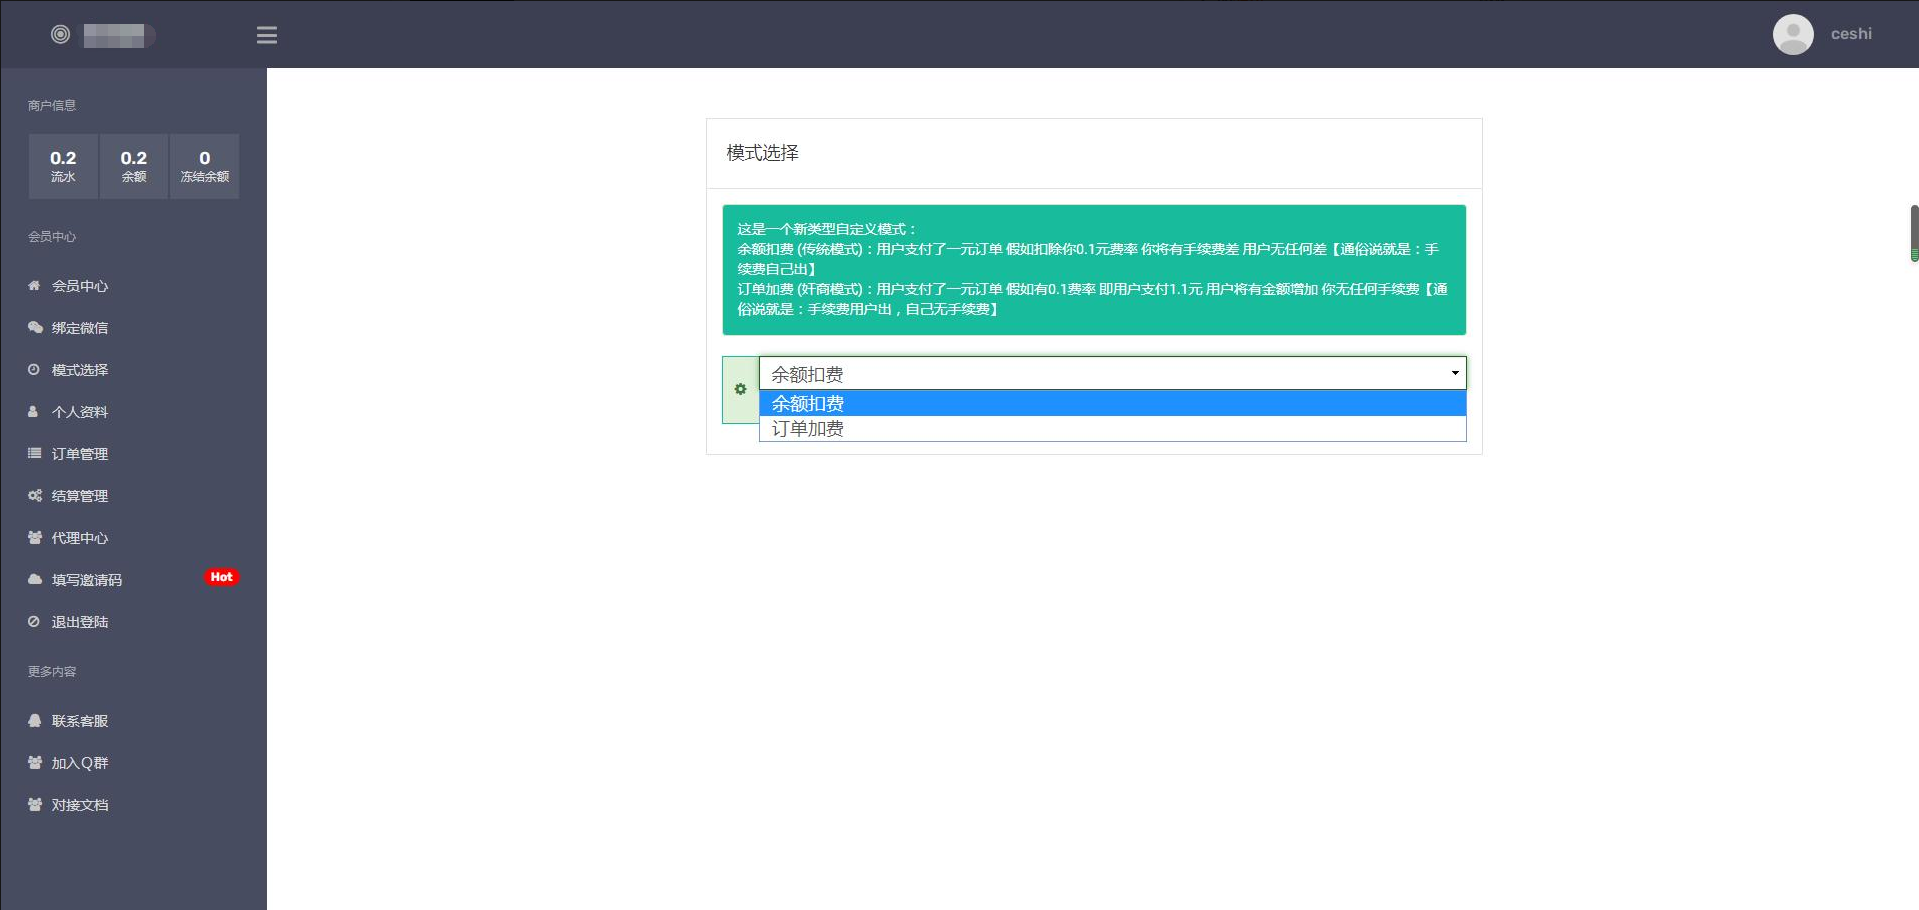
Task: Click the 加入Q群 link
Action: coord(80,763)
